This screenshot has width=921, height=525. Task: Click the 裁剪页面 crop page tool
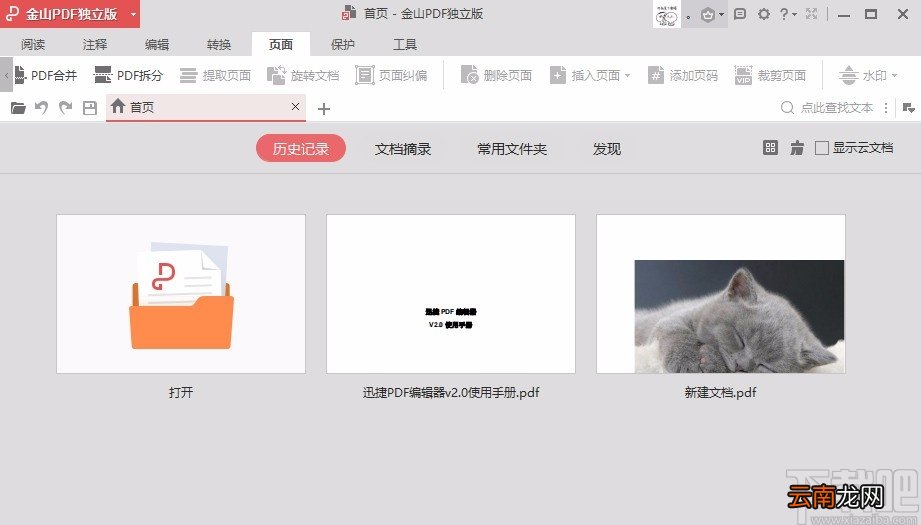click(x=770, y=75)
